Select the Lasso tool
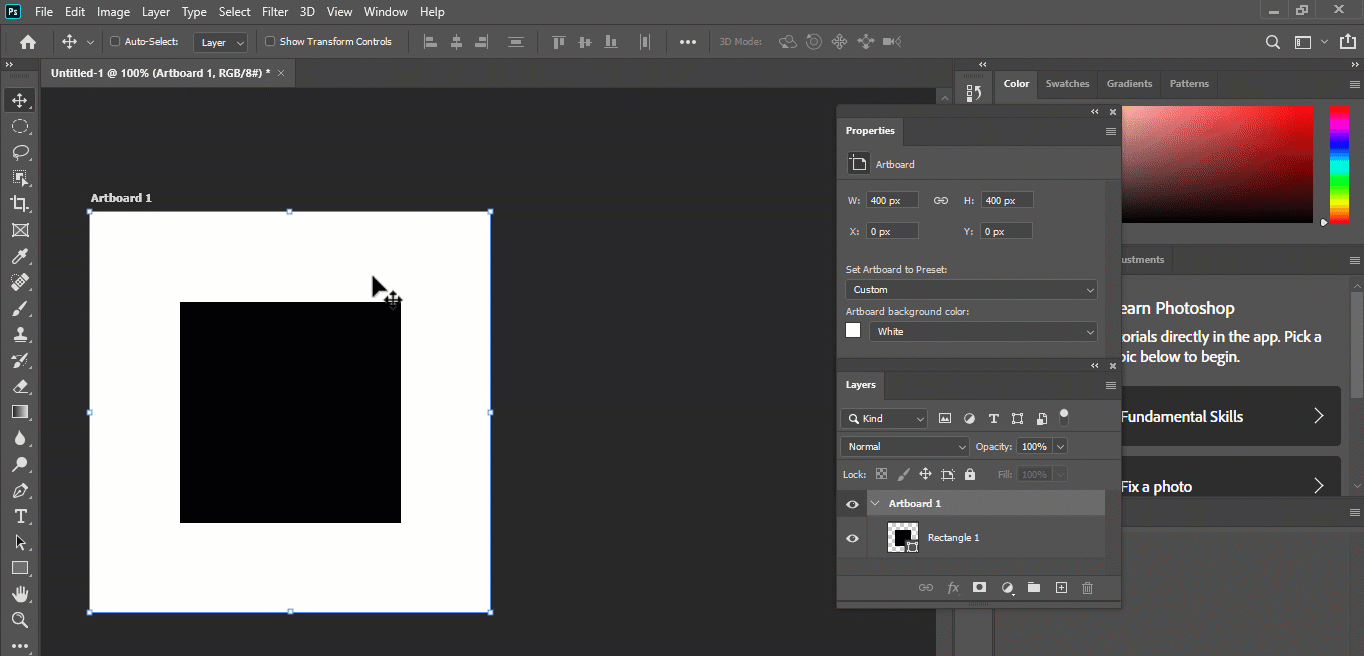The image size is (1364, 656). (20, 152)
